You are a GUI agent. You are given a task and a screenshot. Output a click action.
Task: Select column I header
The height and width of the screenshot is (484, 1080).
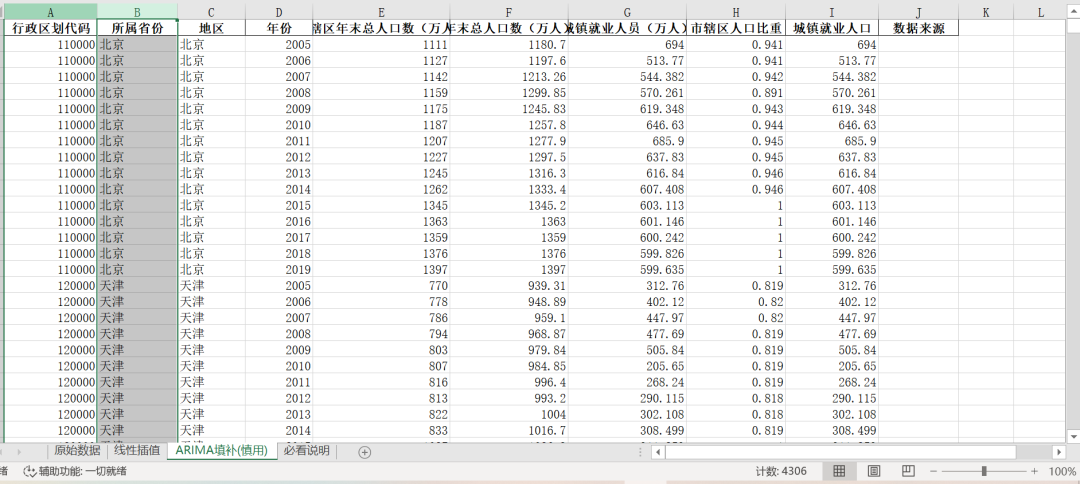[832, 12]
